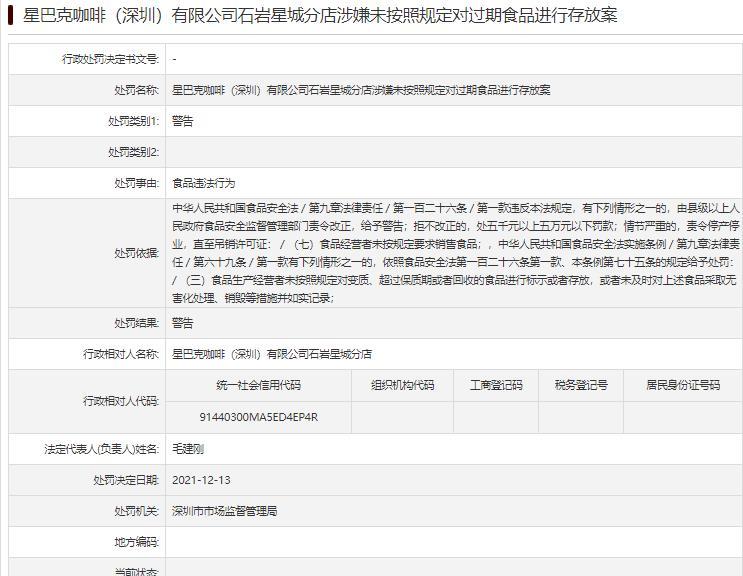Click the 警告 value in 处罚类别1 row

coord(183,121)
